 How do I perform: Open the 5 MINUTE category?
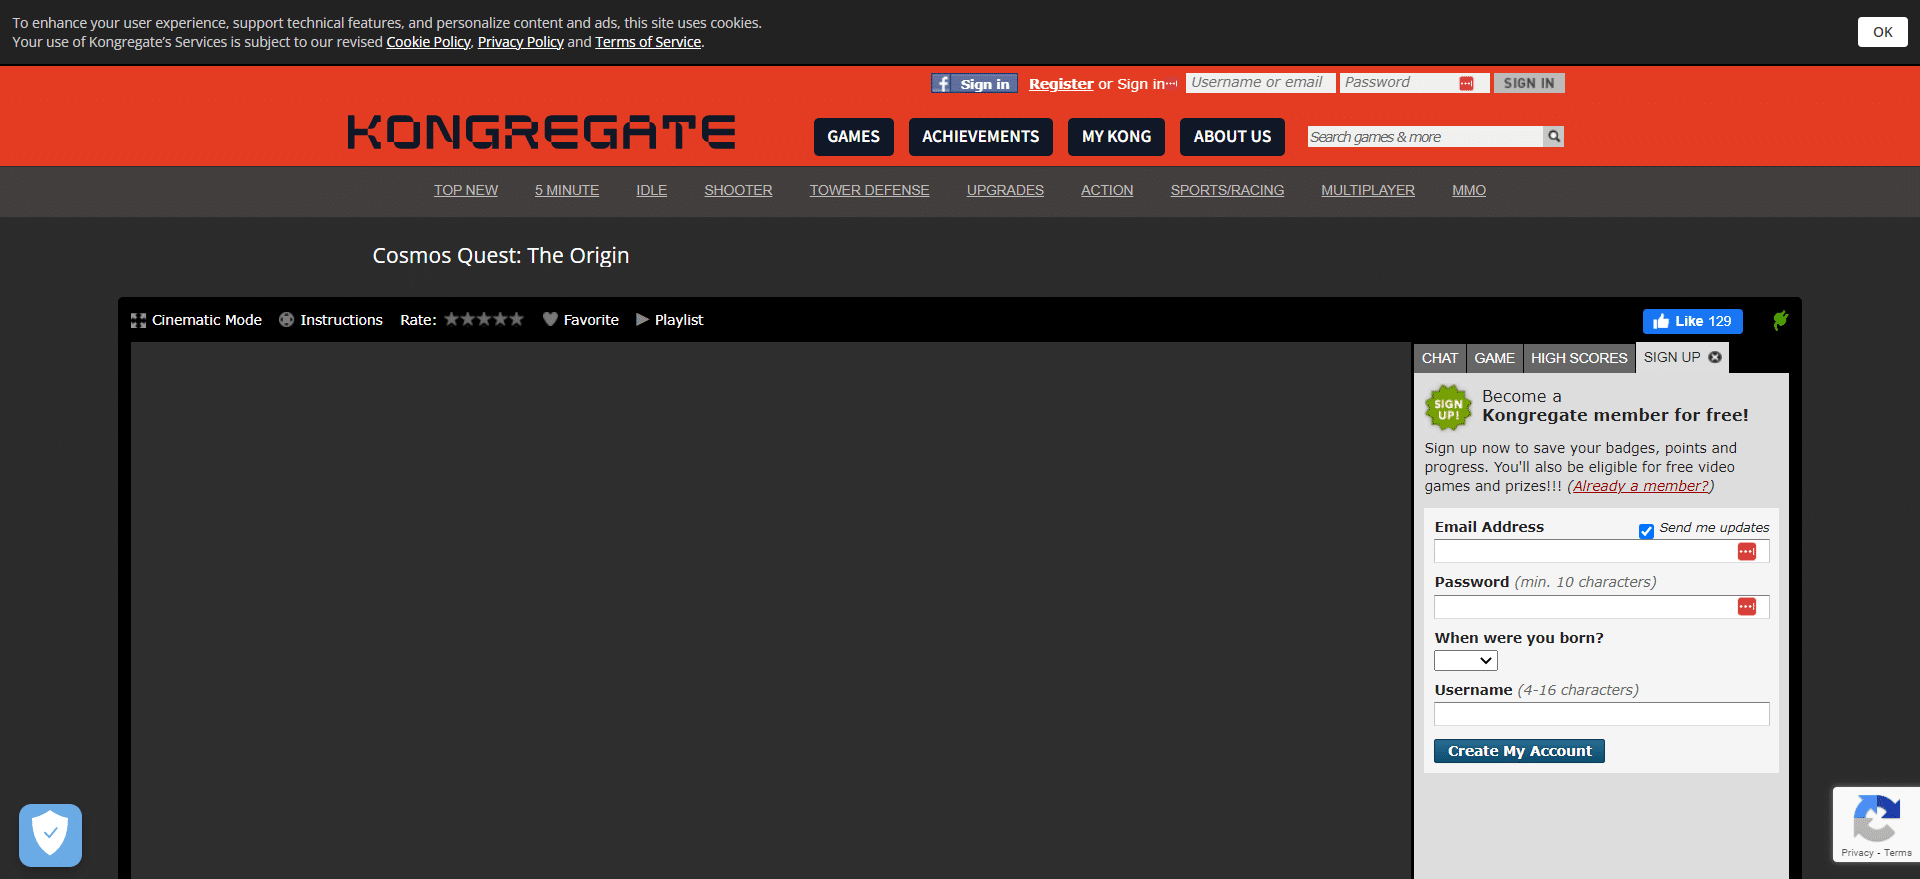[567, 190]
